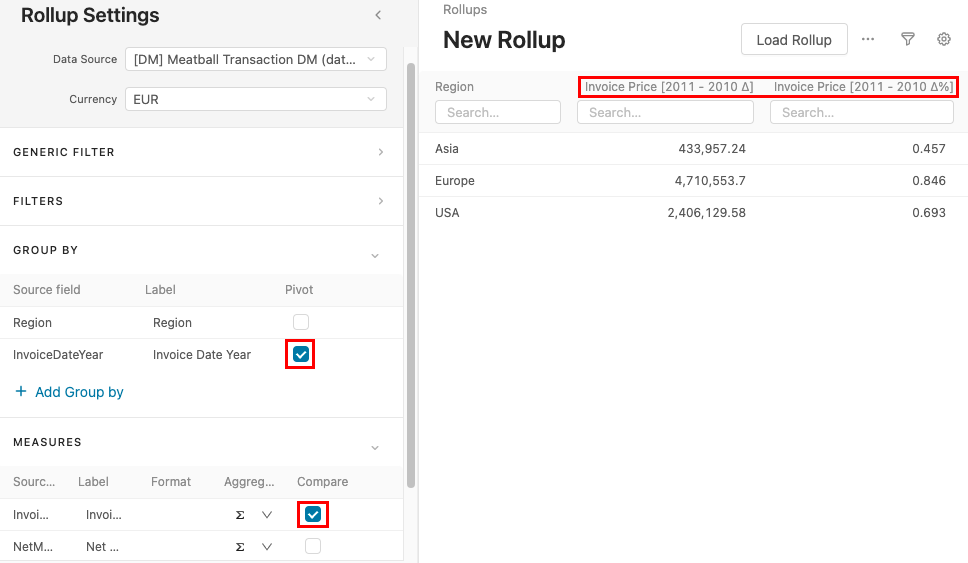The width and height of the screenshot is (968, 563).
Task: Collapse the Rollup Settings panel
Action: point(378,15)
